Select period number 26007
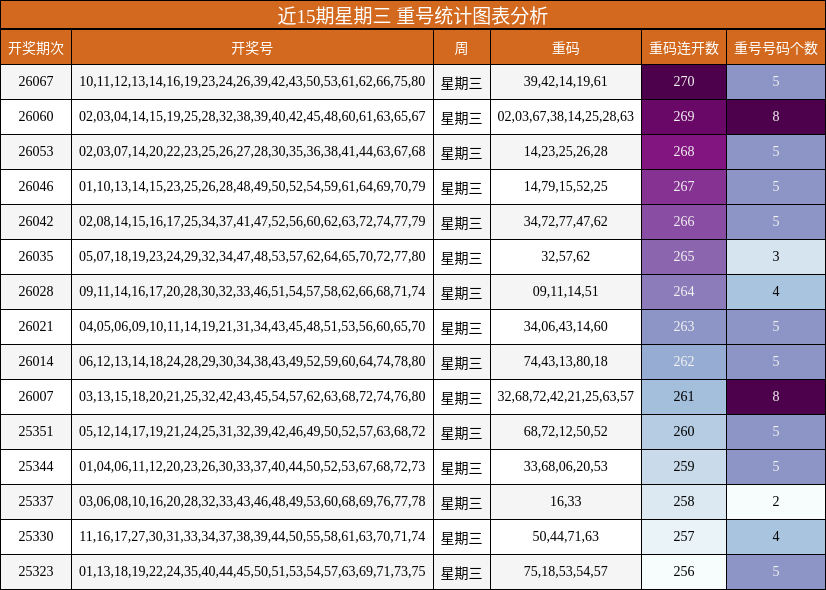This screenshot has width=826, height=590. (37, 396)
